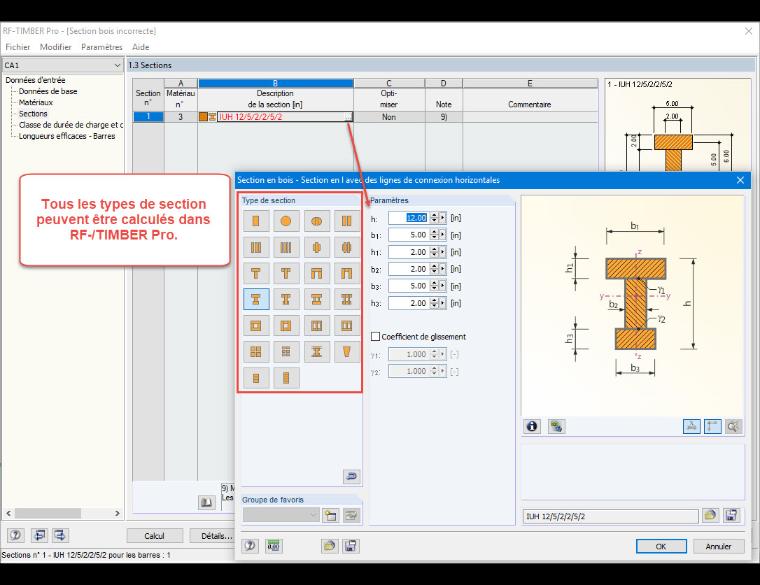The width and height of the screenshot is (760, 585).
Task: Open dropdown arrow of the h3 parameter
Action: click(x=442, y=303)
